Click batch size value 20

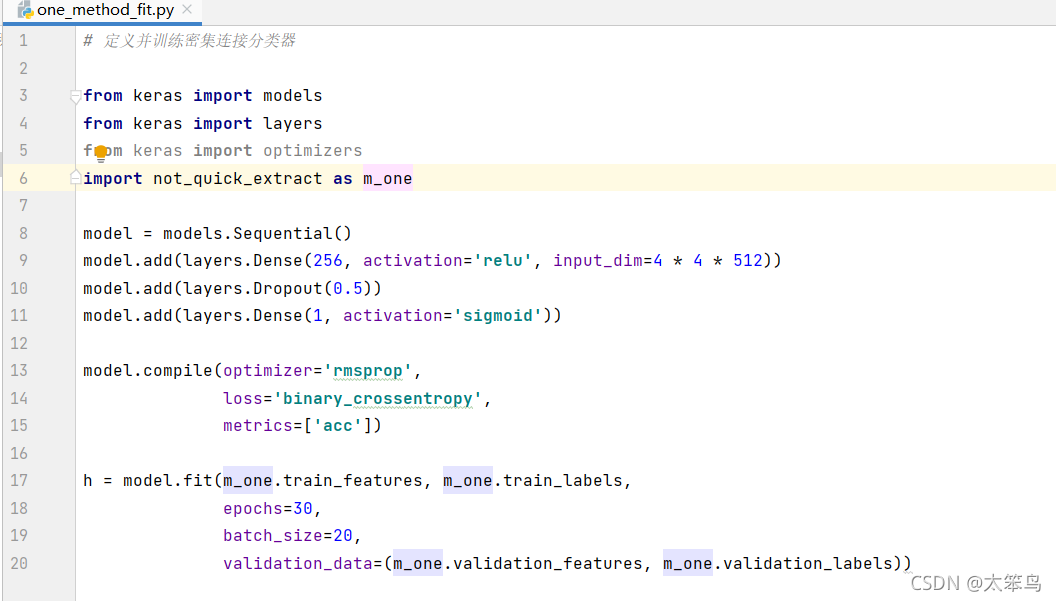343,536
